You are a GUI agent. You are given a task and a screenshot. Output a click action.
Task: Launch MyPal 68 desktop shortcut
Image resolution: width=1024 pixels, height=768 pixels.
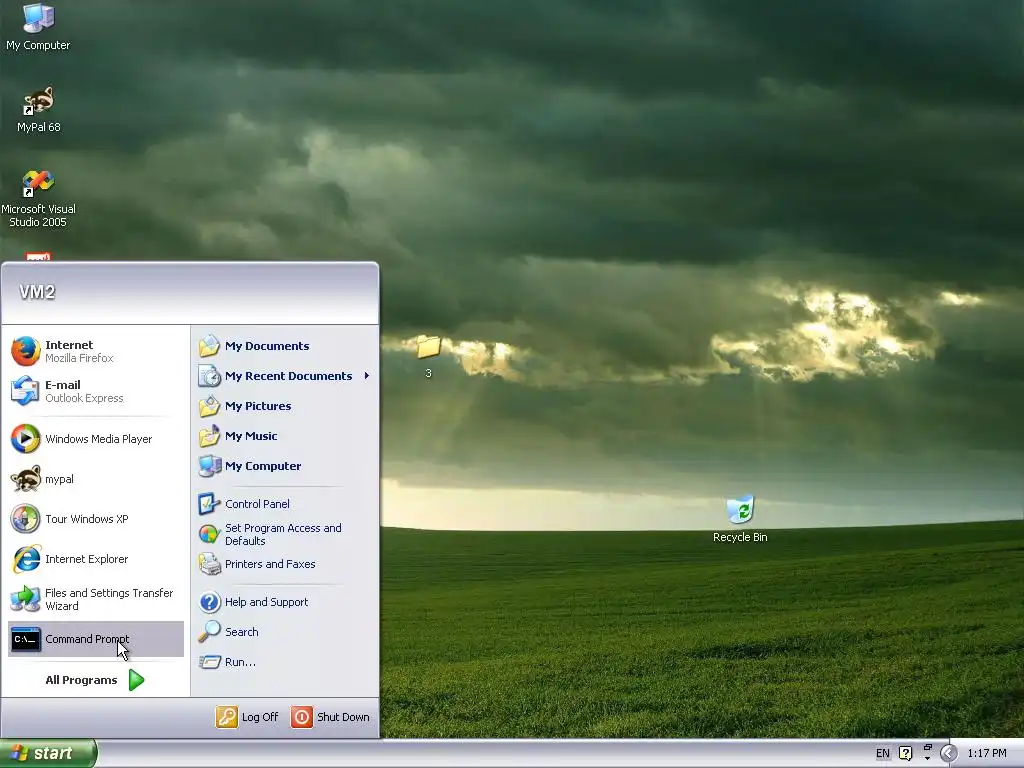coord(39,110)
